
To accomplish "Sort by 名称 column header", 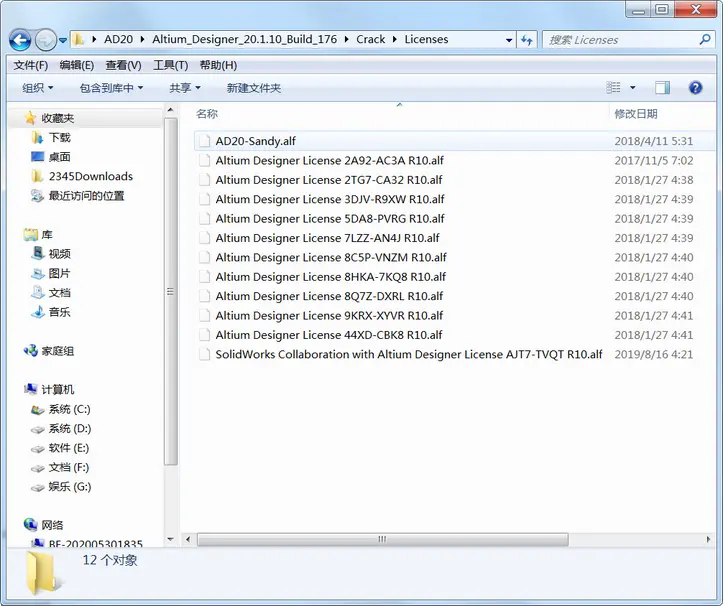I will (x=207, y=114).
